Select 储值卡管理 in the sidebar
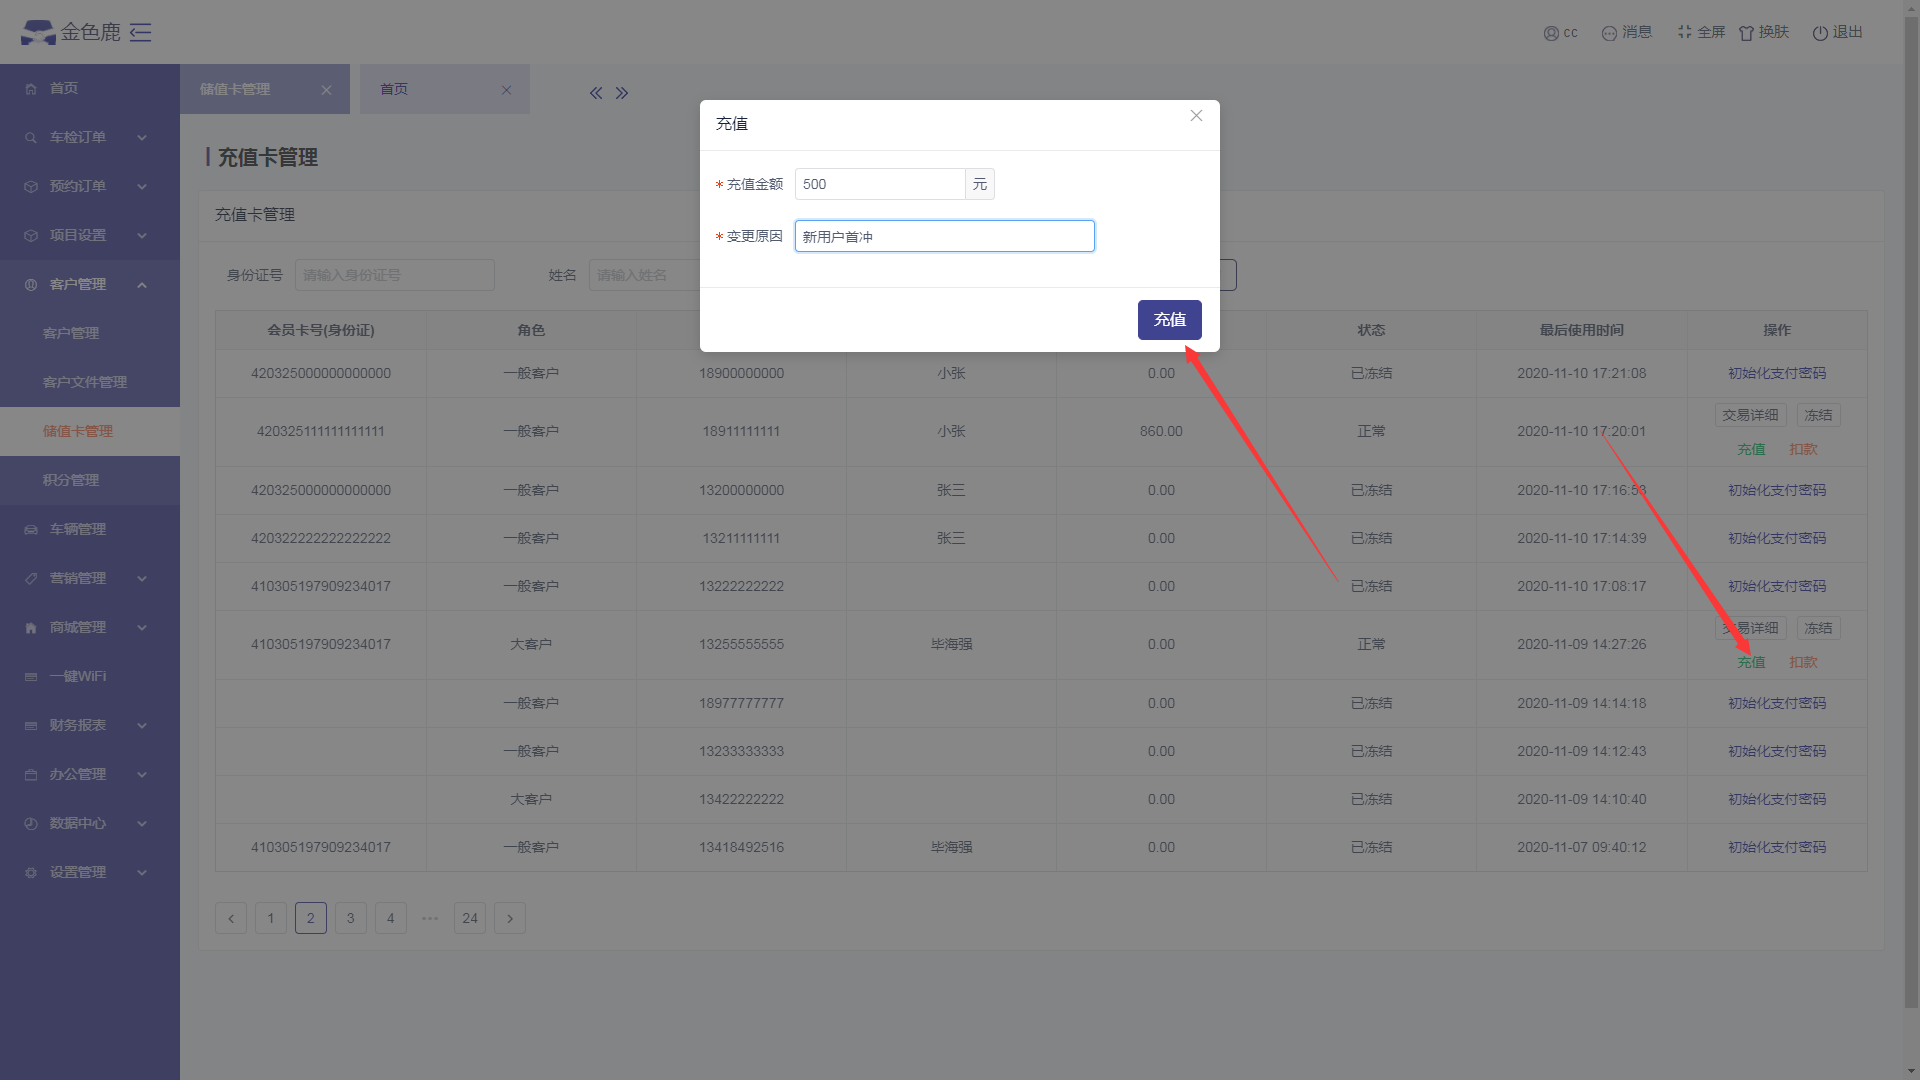This screenshot has width=1920, height=1080. click(x=90, y=431)
